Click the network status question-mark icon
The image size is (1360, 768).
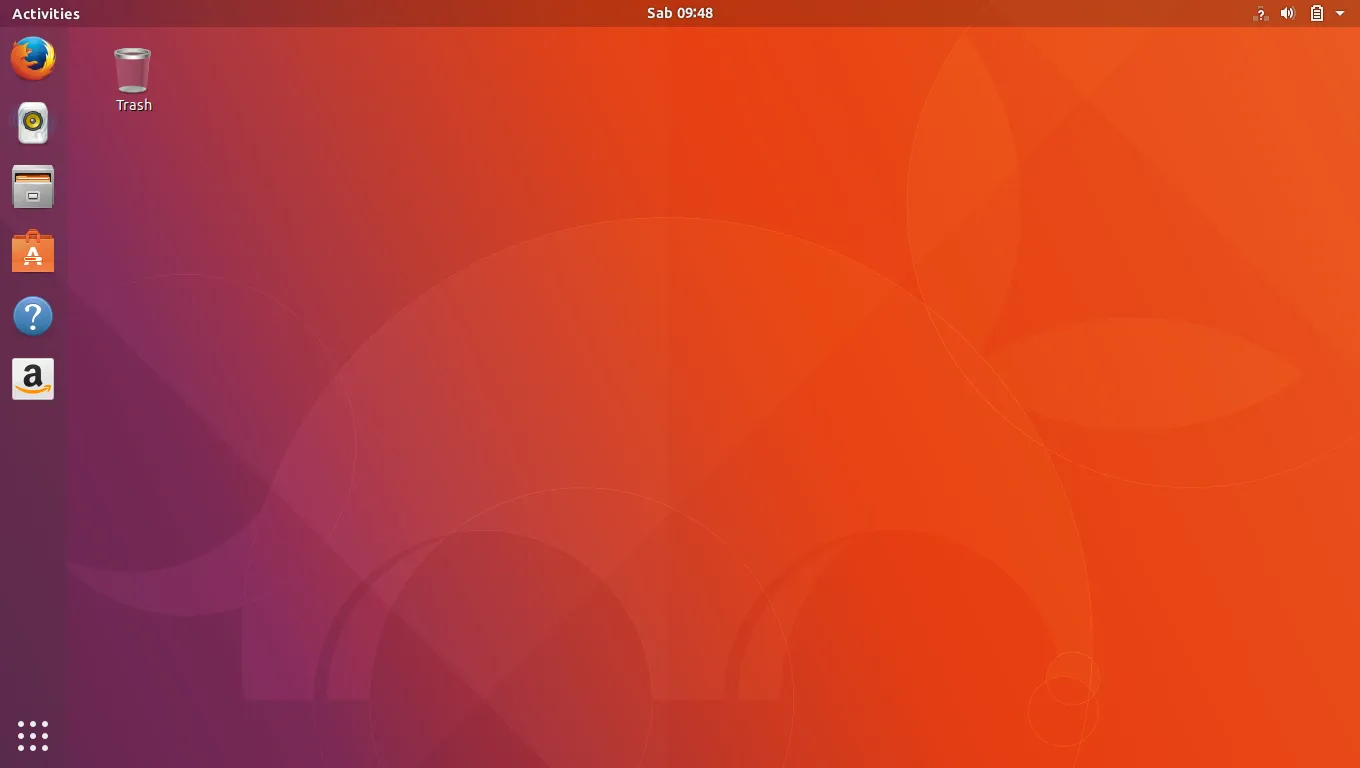coord(1259,13)
